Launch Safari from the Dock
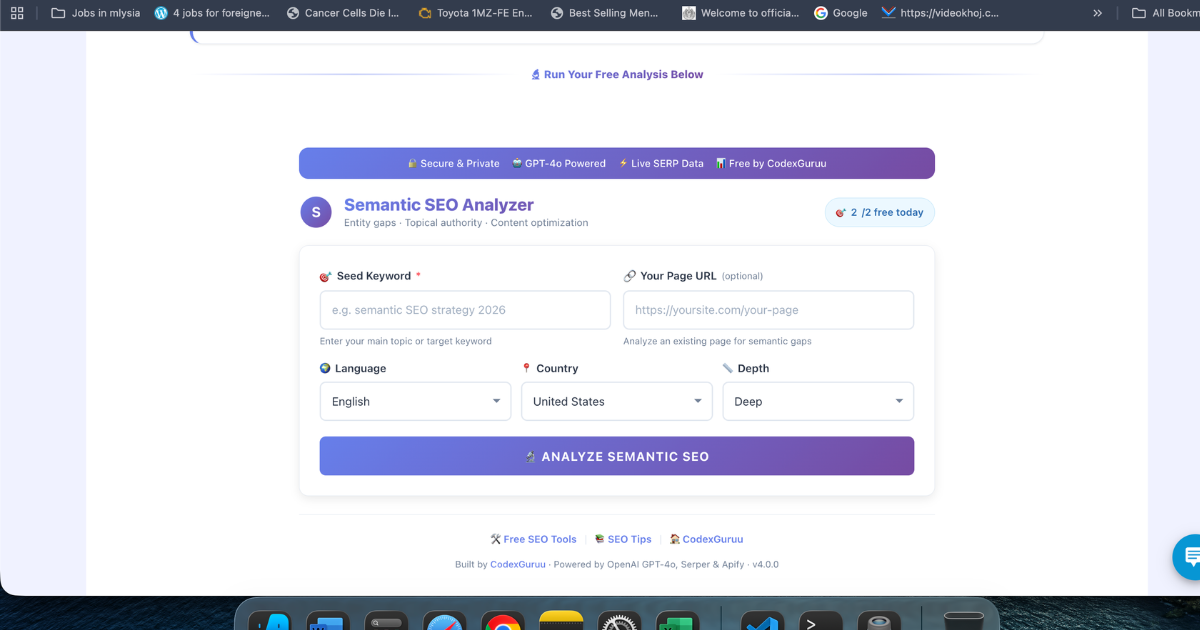1200x630 pixels. tap(444, 622)
